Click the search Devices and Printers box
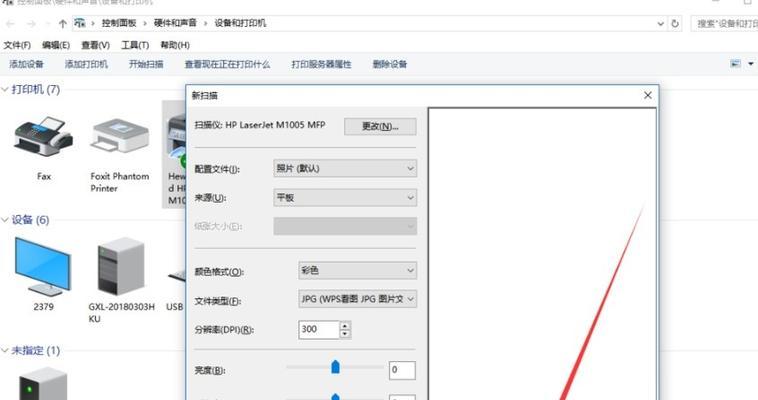Image resolution: width=758 pixels, height=400 pixels. click(x=725, y=23)
